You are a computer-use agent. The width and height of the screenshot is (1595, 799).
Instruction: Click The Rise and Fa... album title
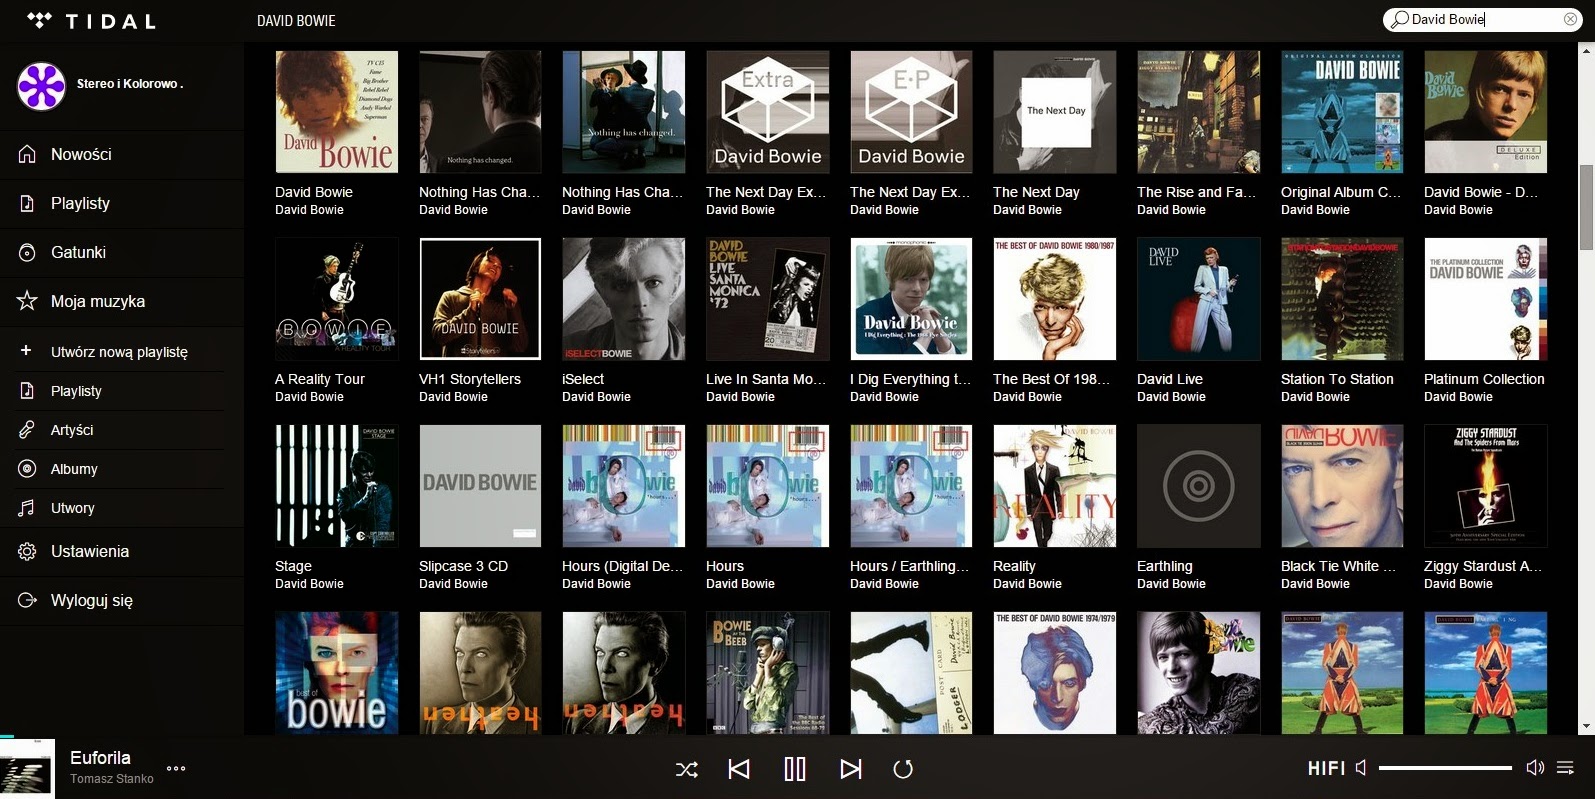[x=1196, y=192]
